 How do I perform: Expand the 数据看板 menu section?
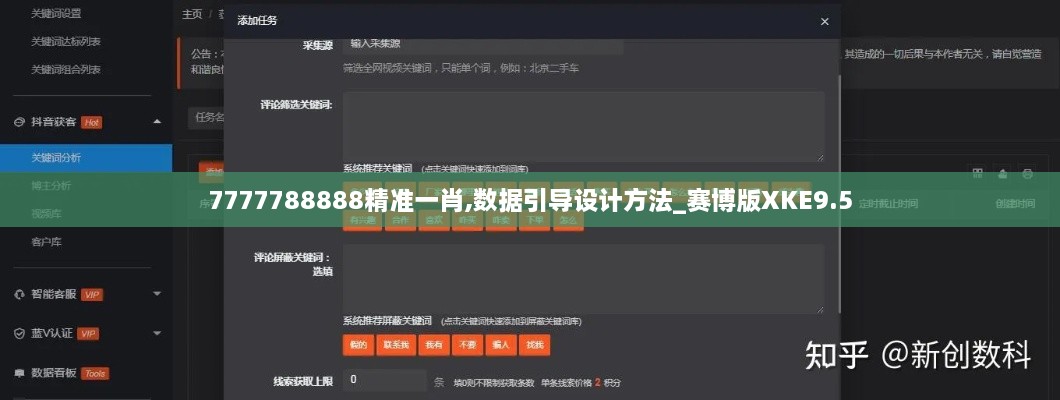[x=157, y=373]
